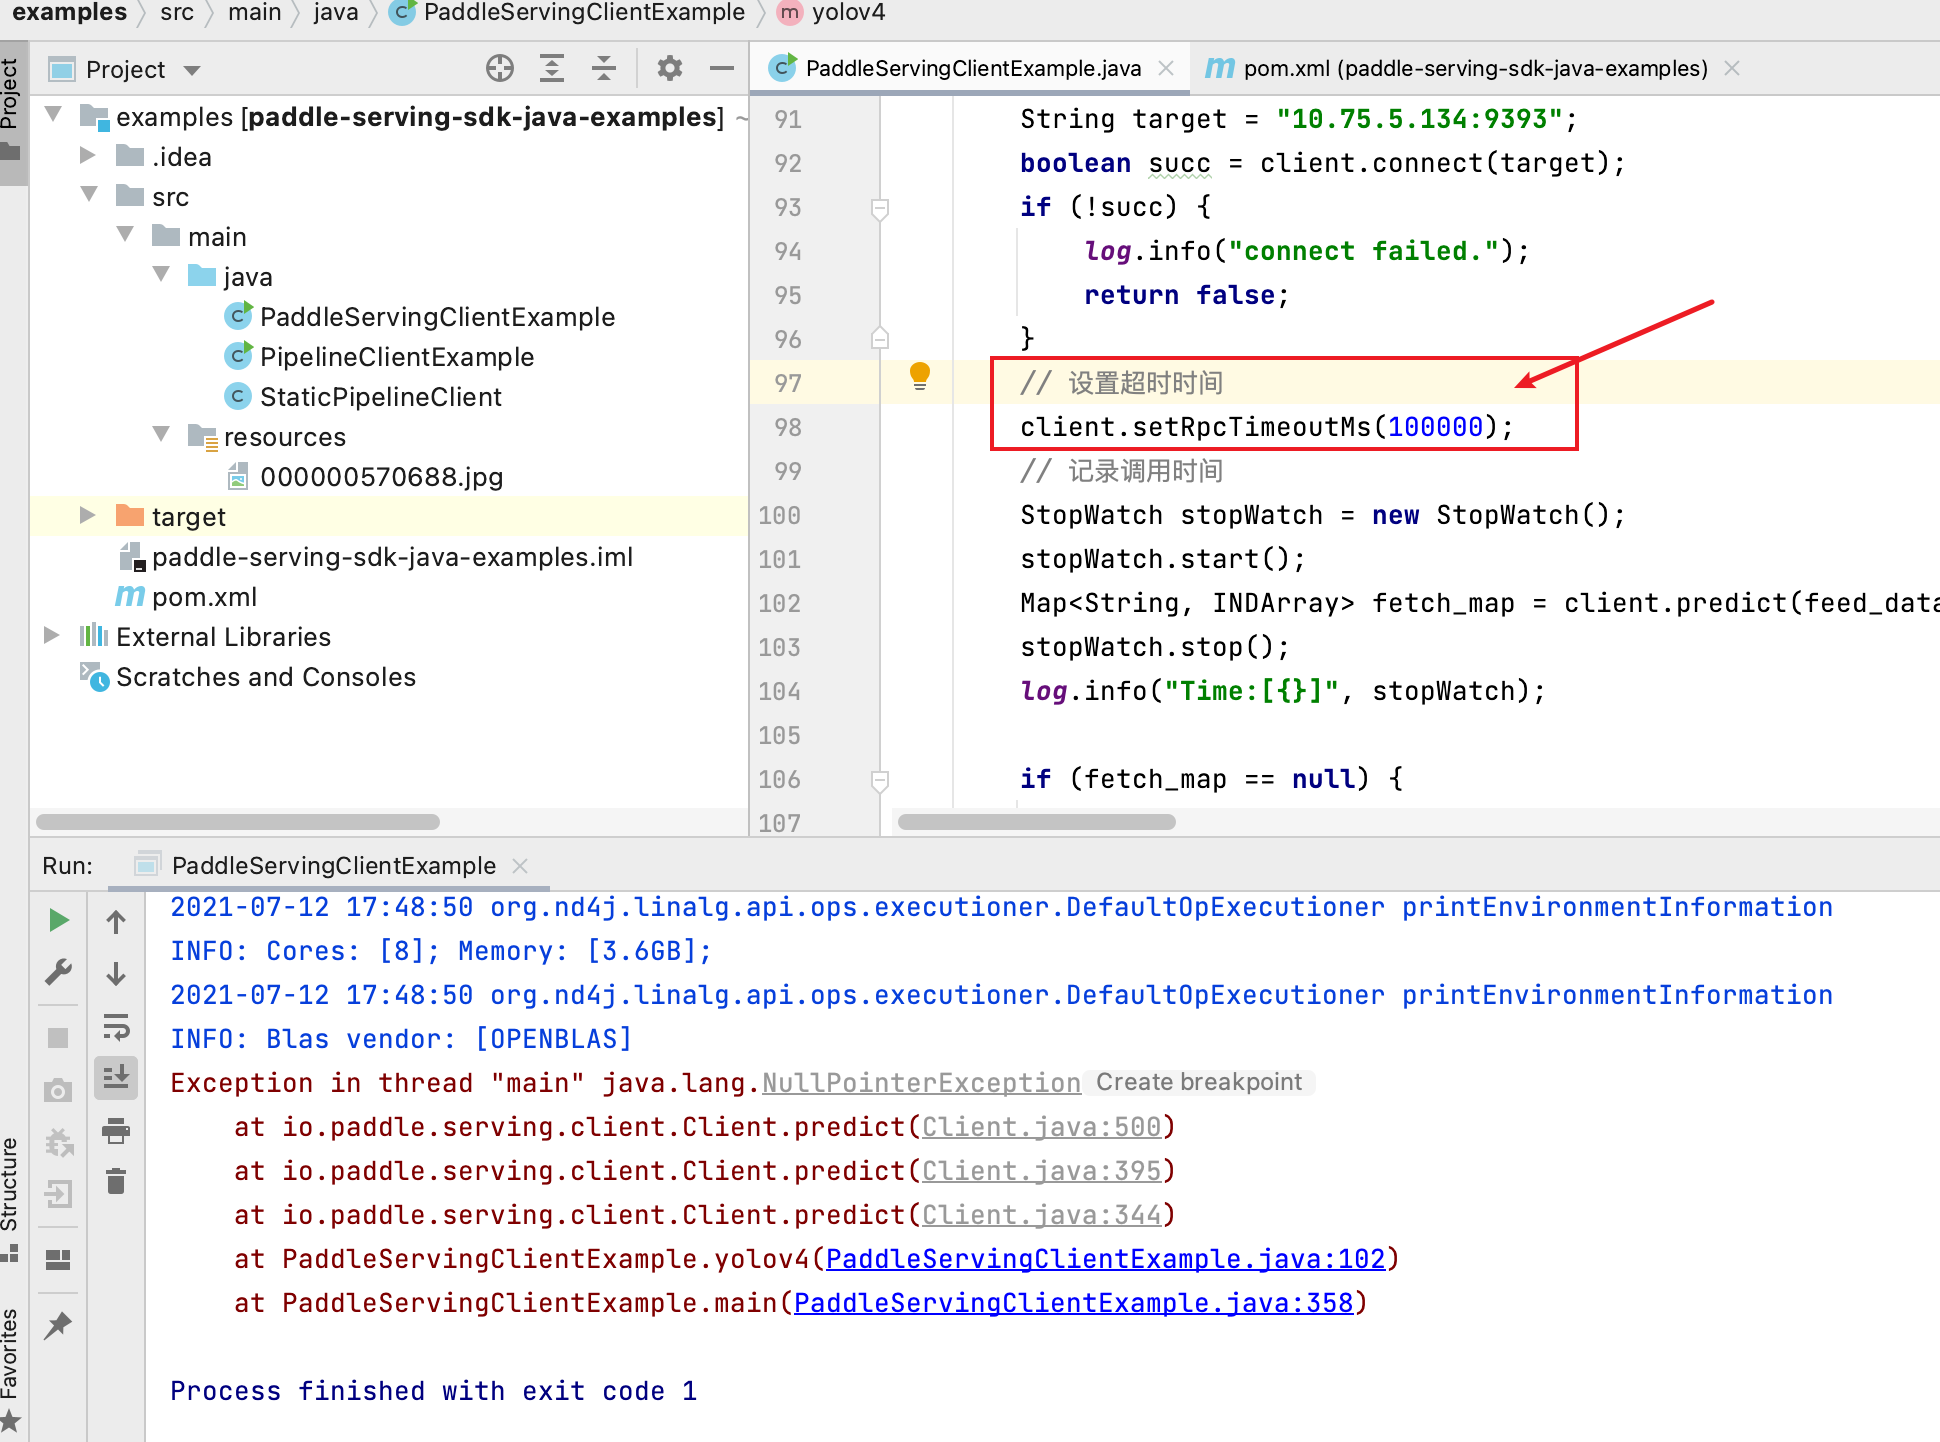This screenshot has height=1442, width=1940.
Task: Expand the target folder in project tree
Action: click(88, 516)
